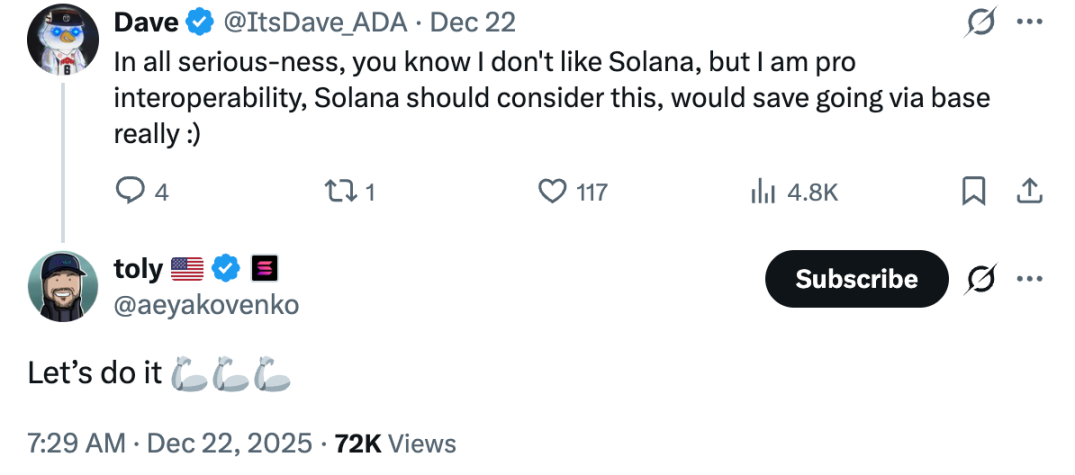Open toly's profile avatar

[64, 286]
